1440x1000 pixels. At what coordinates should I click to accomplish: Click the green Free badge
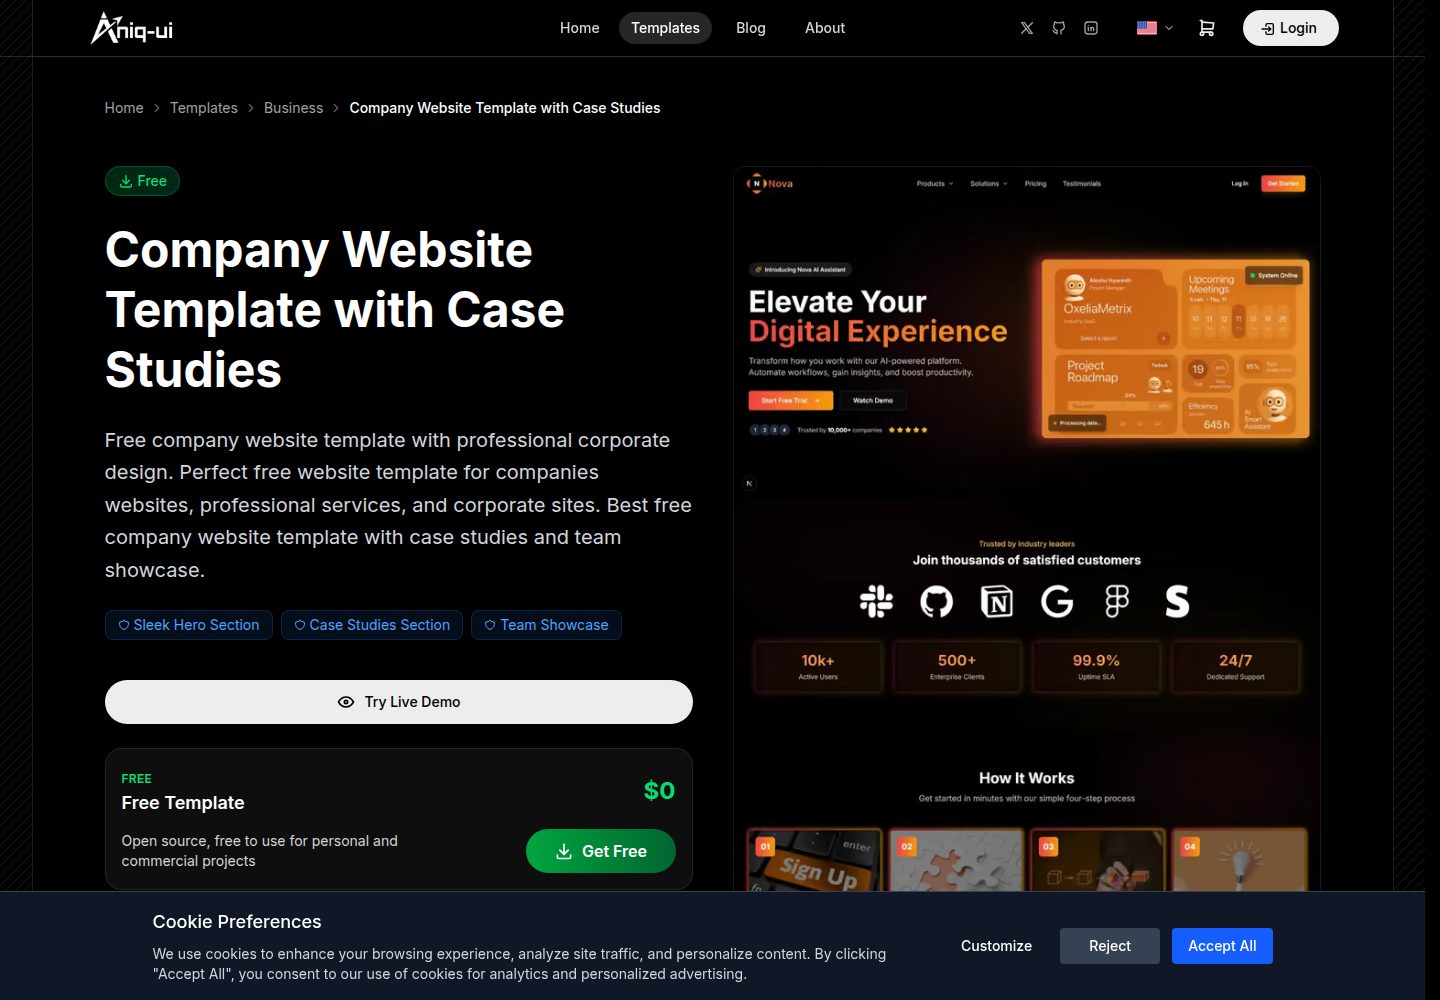click(x=142, y=181)
